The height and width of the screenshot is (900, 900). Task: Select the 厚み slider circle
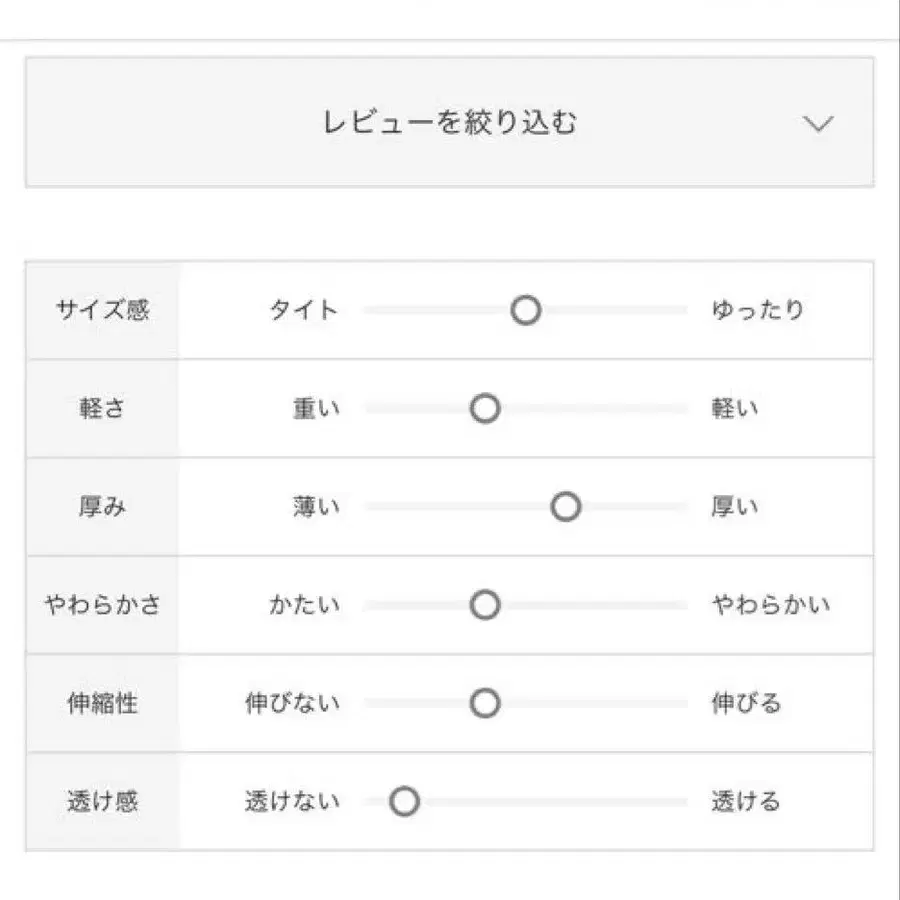click(x=567, y=507)
